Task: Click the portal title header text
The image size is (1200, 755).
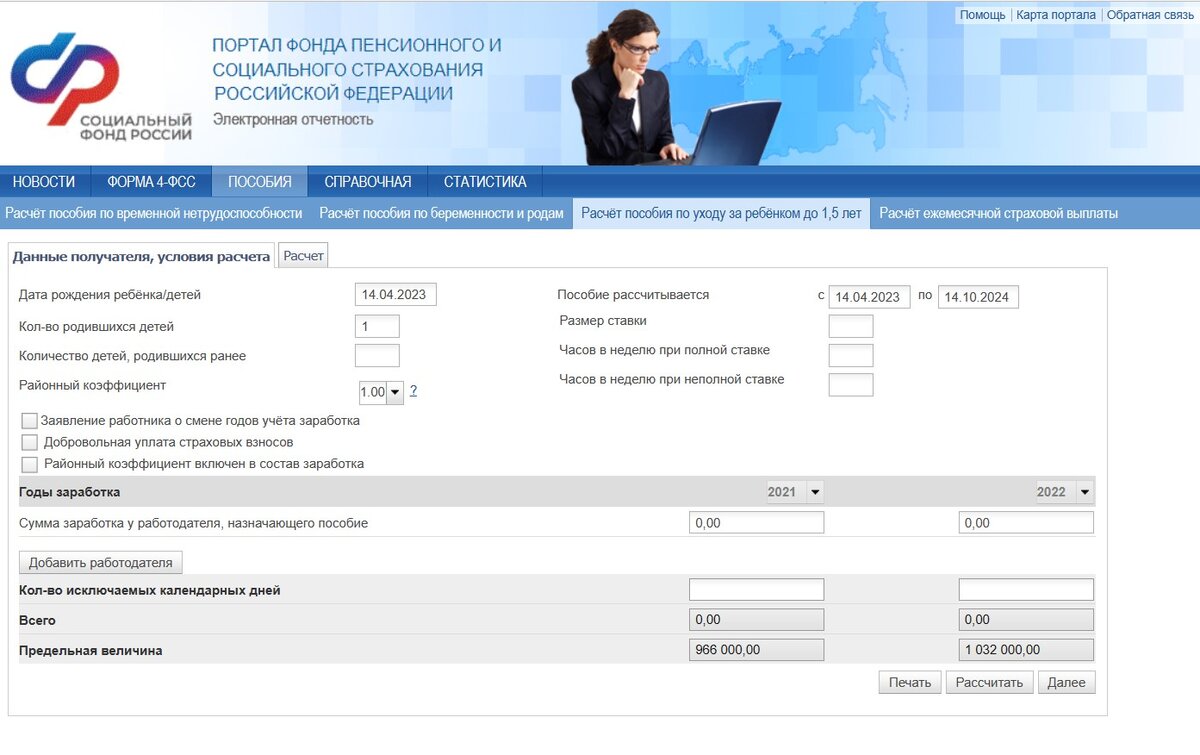Action: (357, 69)
